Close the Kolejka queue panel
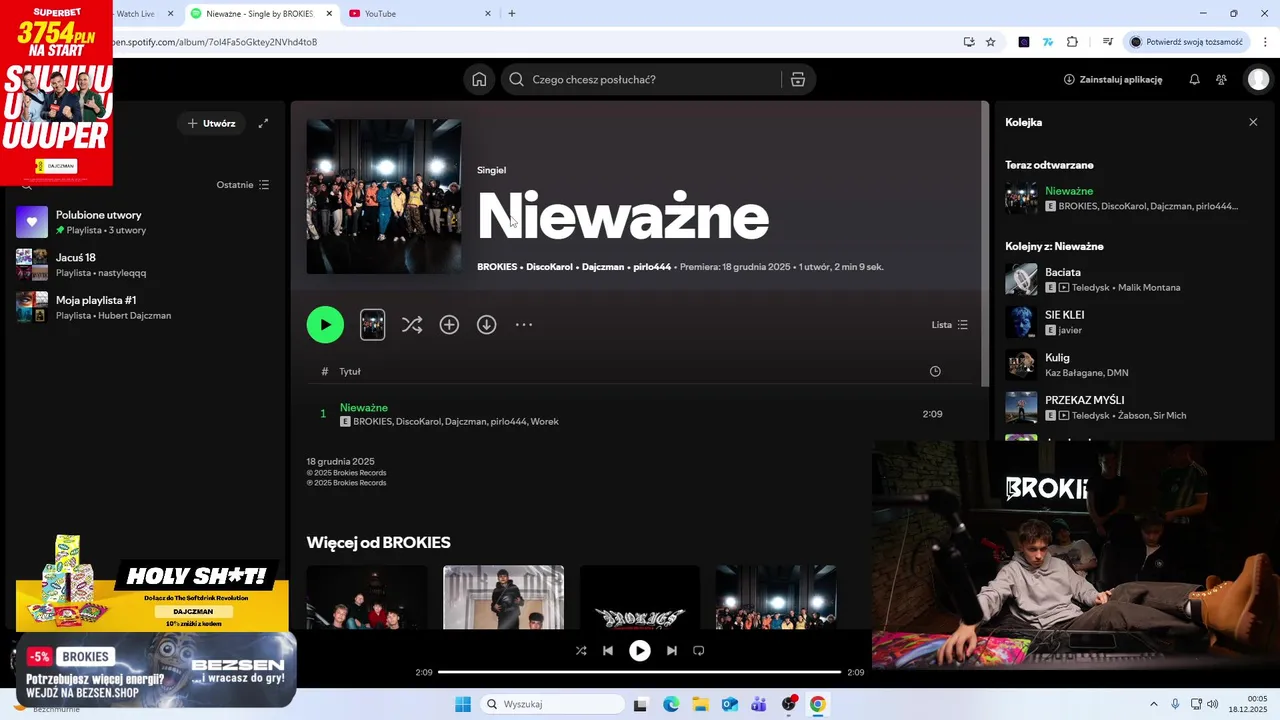 click(x=1253, y=122)
